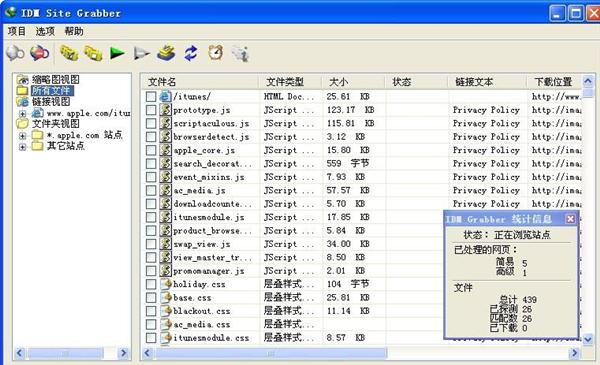Check the box for browserdetect.js
This screenshot has width=600, height=365.
(x=151, y=137)
